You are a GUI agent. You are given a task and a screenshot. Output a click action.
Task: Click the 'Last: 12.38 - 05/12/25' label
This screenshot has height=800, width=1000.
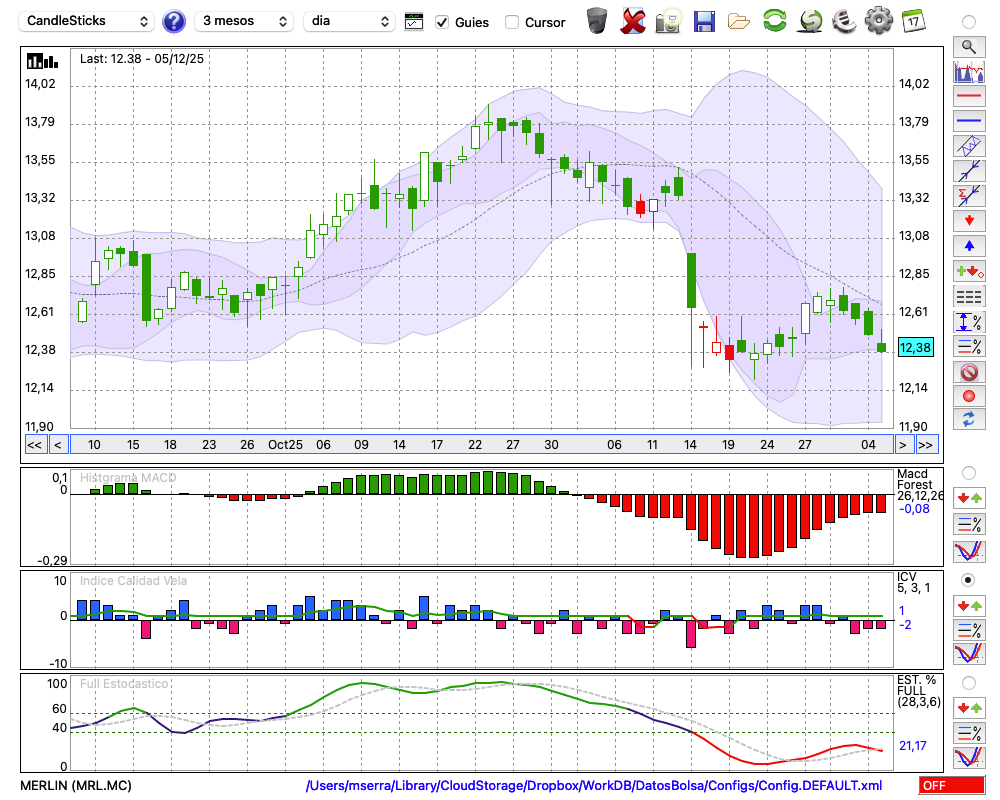point(142,59)
